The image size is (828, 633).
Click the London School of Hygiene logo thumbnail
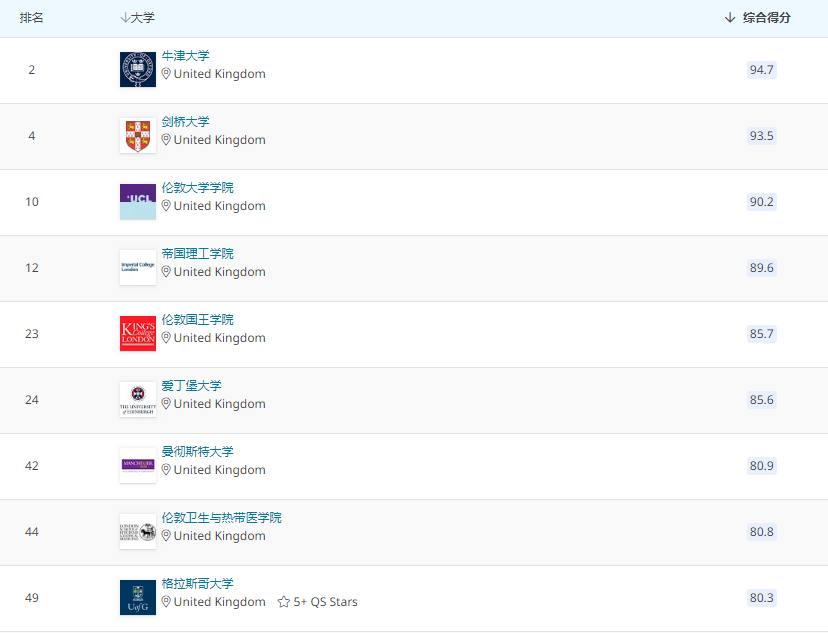137,531
